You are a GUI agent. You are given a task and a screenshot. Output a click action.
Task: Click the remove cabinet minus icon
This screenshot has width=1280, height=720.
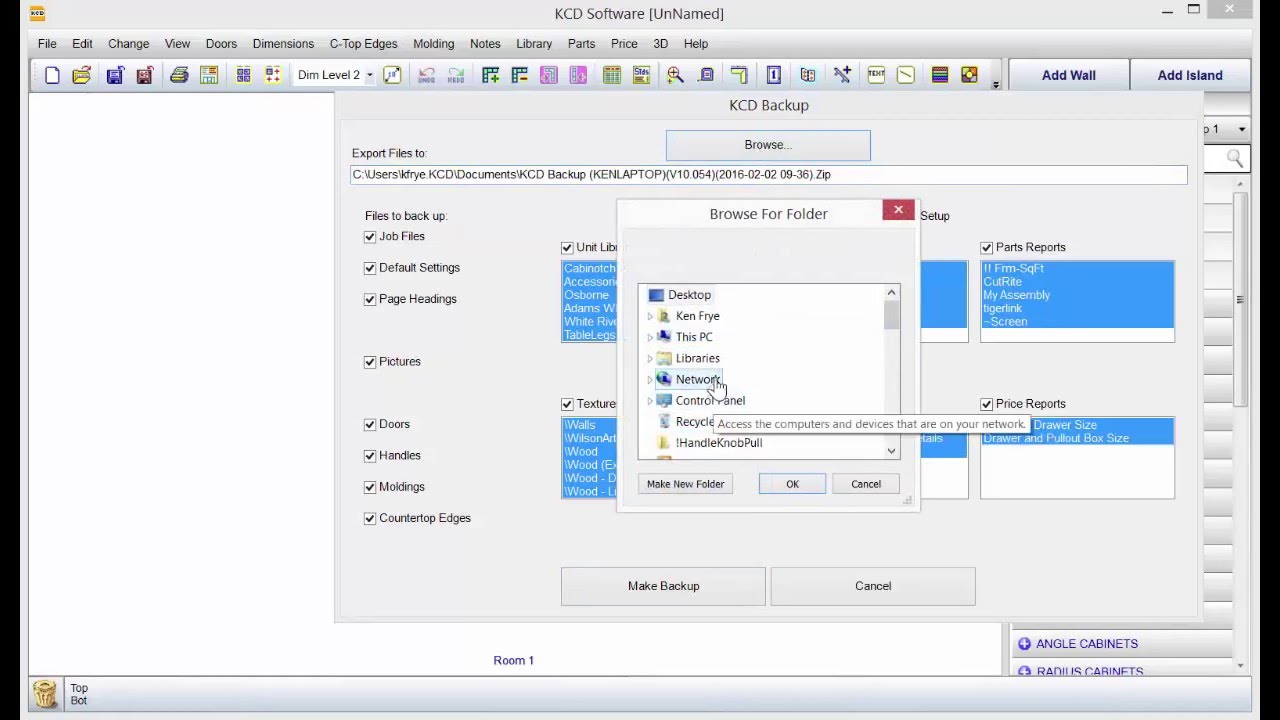519,75
